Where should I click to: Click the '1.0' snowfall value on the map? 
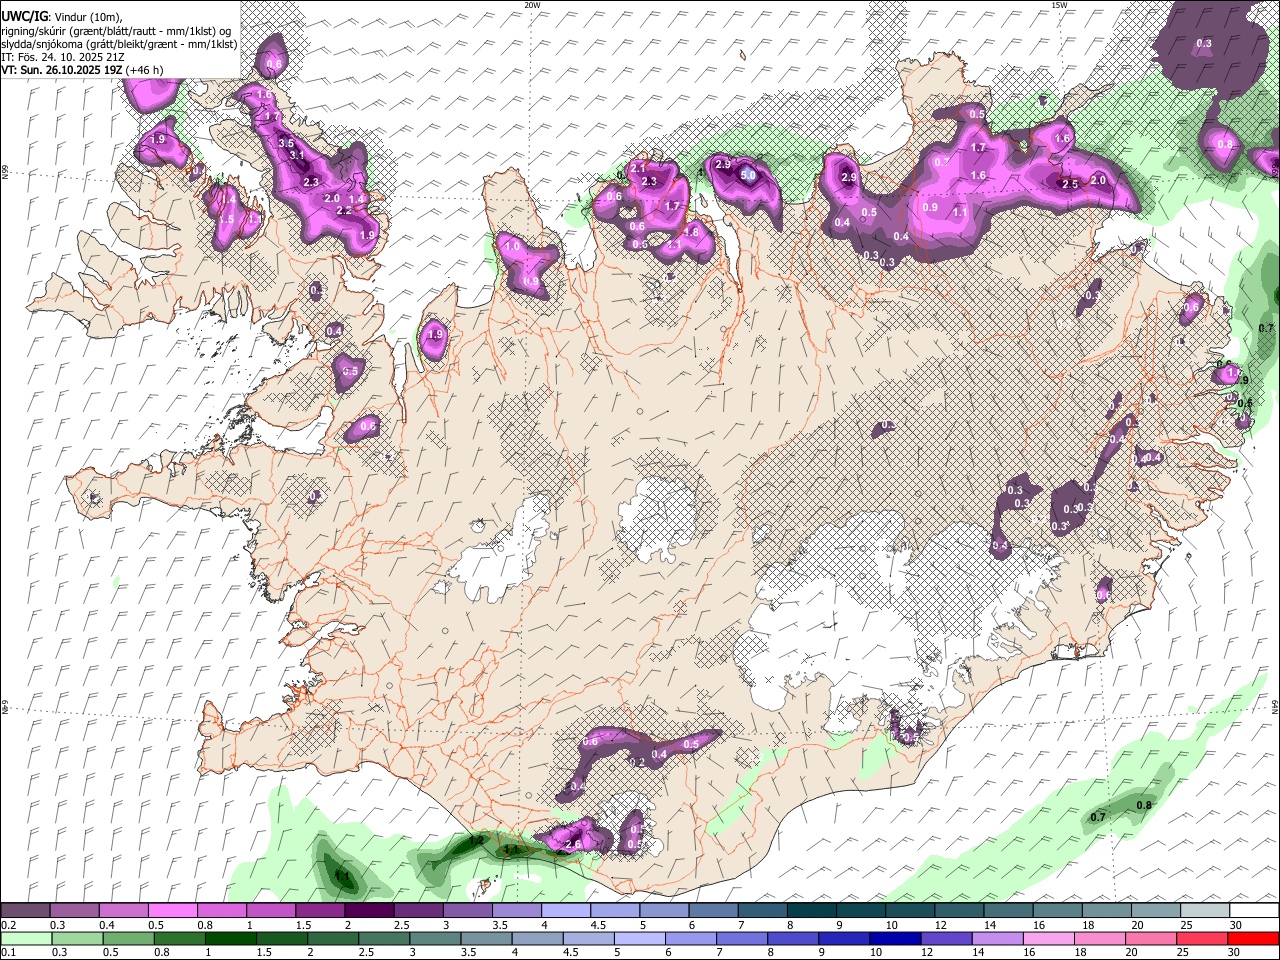512,246
